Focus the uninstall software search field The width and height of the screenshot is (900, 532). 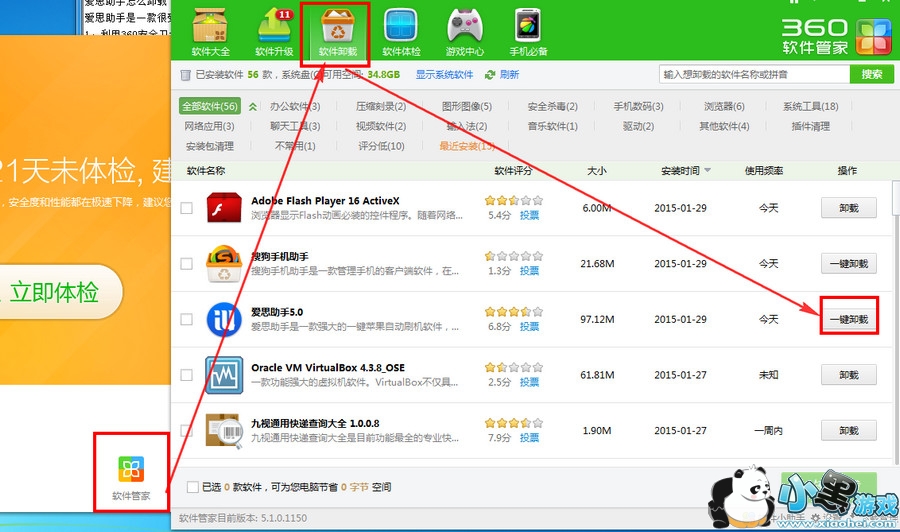[754, 74]
